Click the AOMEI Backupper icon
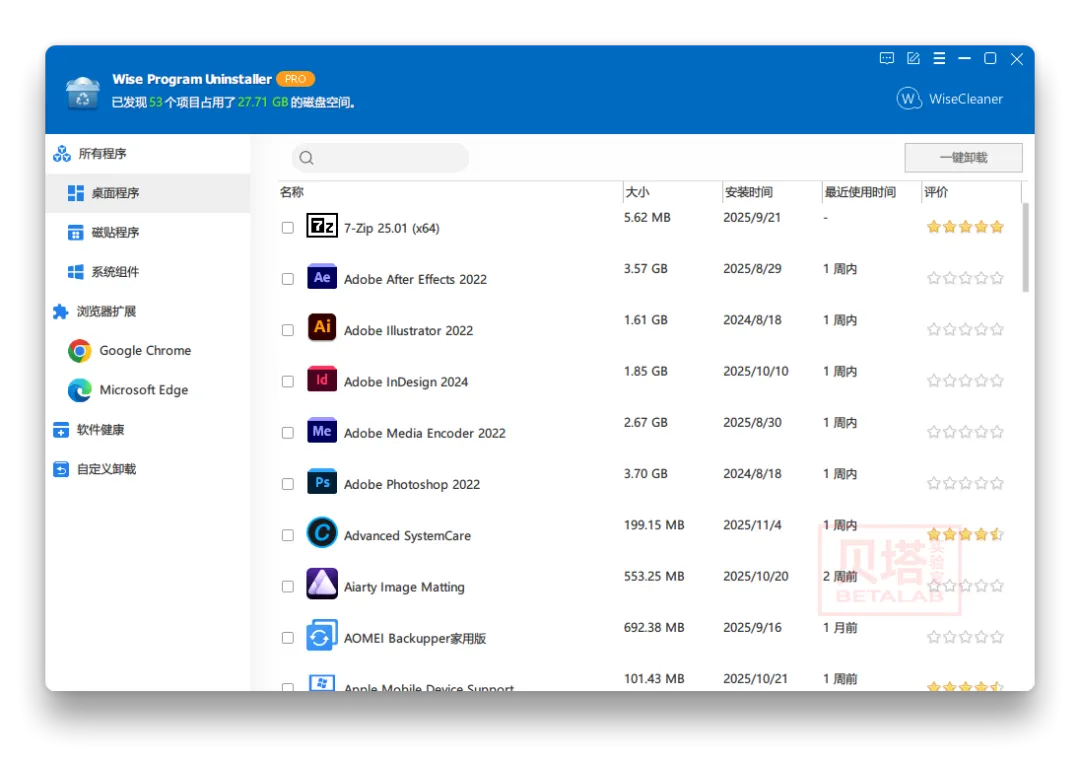Image resolution: width=1080 pixels, height=764 pixels. tap(322, 634)
